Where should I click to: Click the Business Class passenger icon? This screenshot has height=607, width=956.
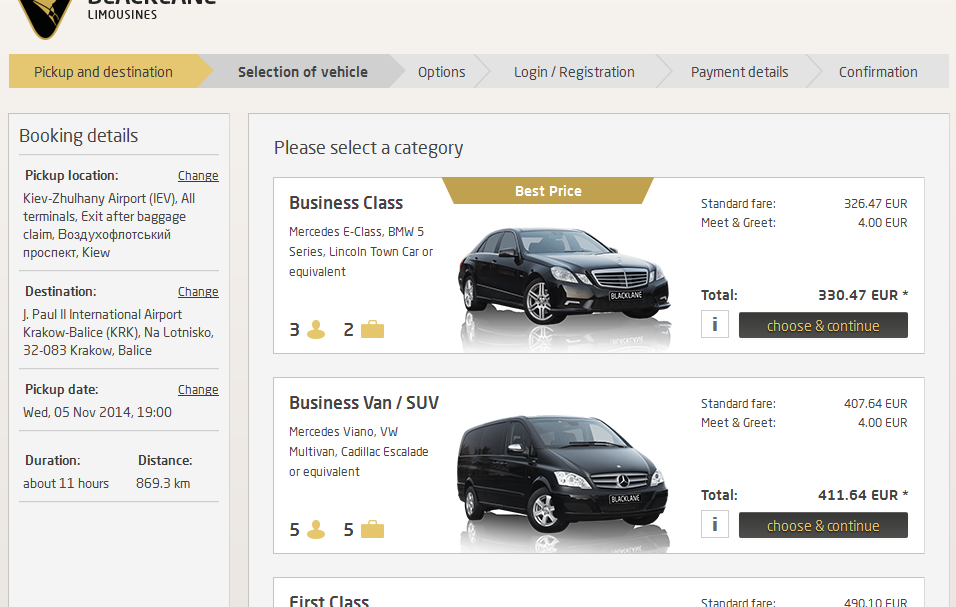tap(316, 330)
